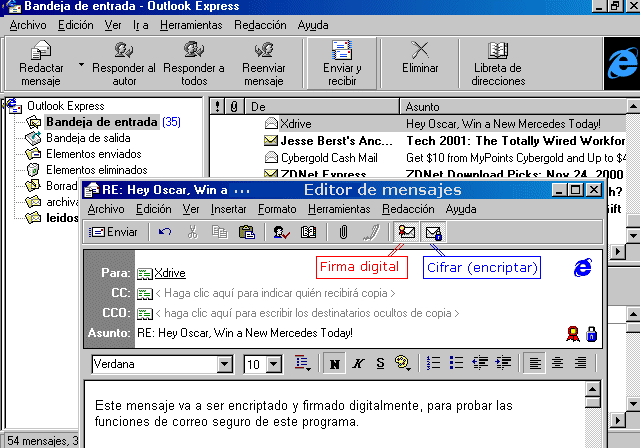
Task: Click address book icon in editor toolbar
Action: [x=309, y=232]
